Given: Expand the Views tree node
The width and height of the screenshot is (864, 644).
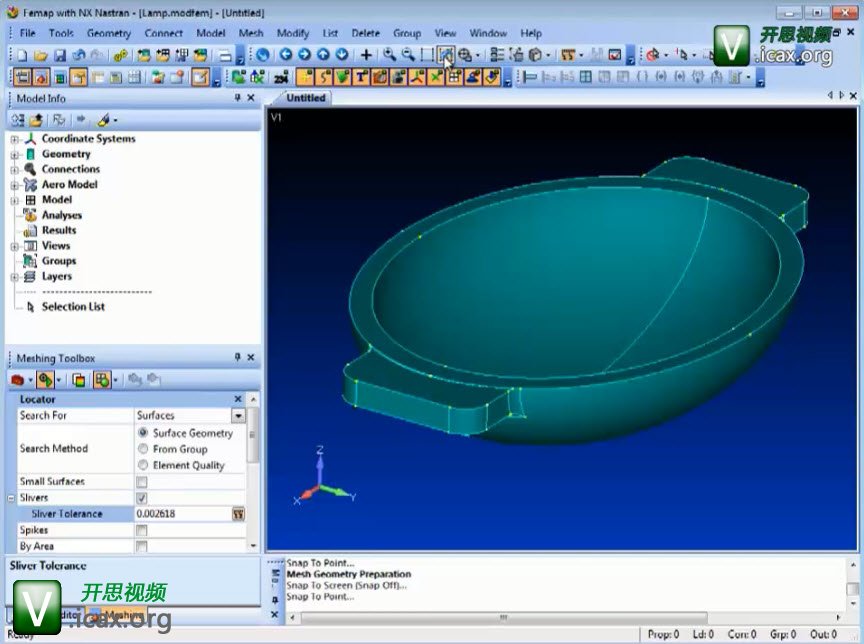Looking at the screenshot, I should click(x=15, y=246).
